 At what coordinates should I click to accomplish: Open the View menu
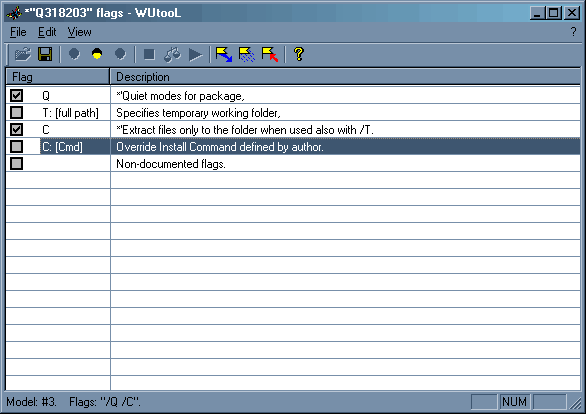pos(79,32)
